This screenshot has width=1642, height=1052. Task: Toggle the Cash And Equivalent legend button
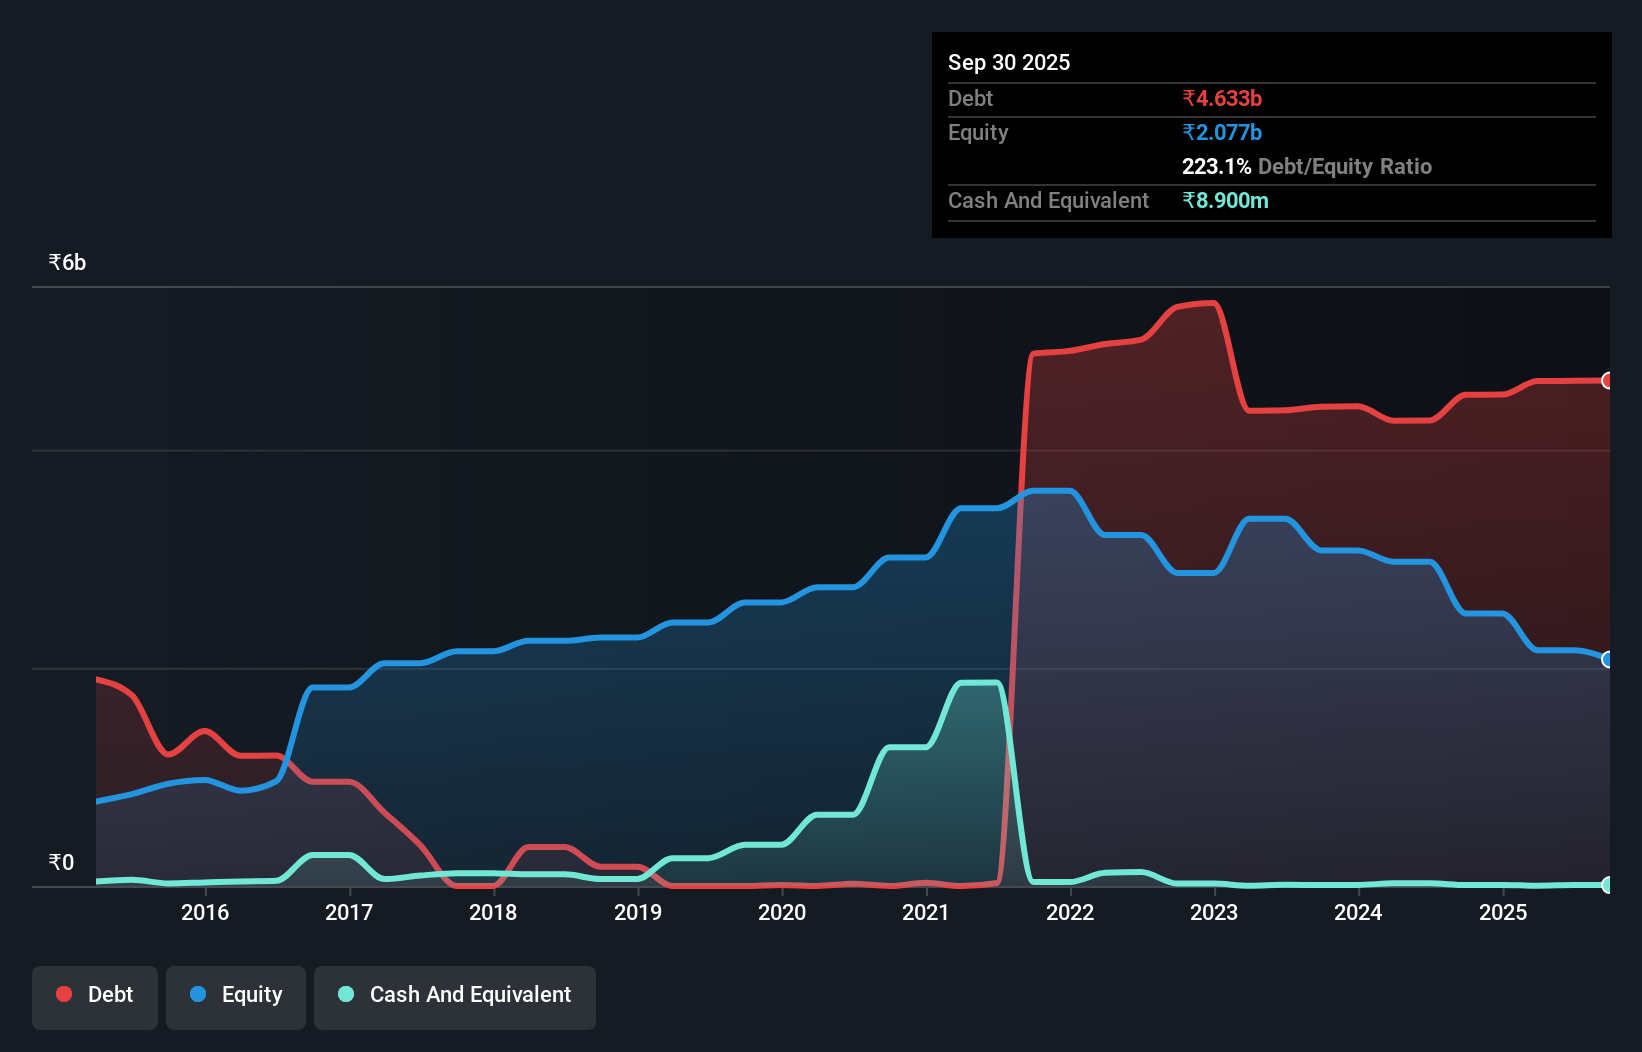pyautogui.click(x=455, y=997)
